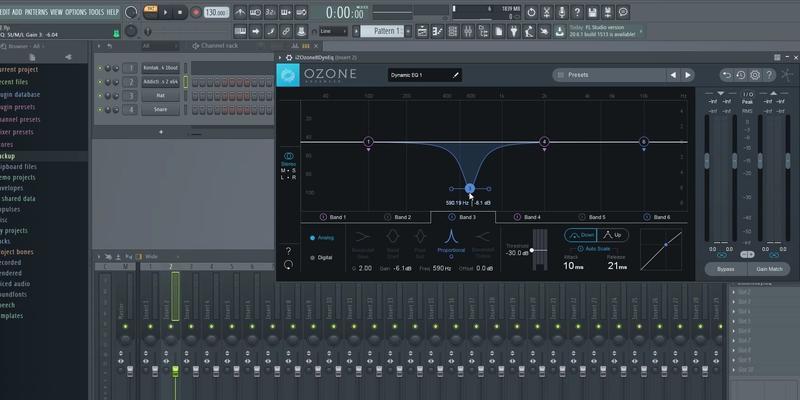Open the HELP menu

[x=112, y=12]
